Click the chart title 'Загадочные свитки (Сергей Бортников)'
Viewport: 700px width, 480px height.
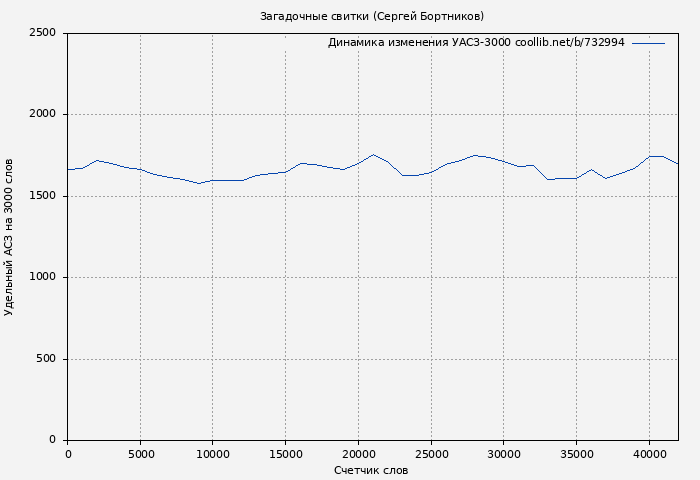(x=372, y=16)
